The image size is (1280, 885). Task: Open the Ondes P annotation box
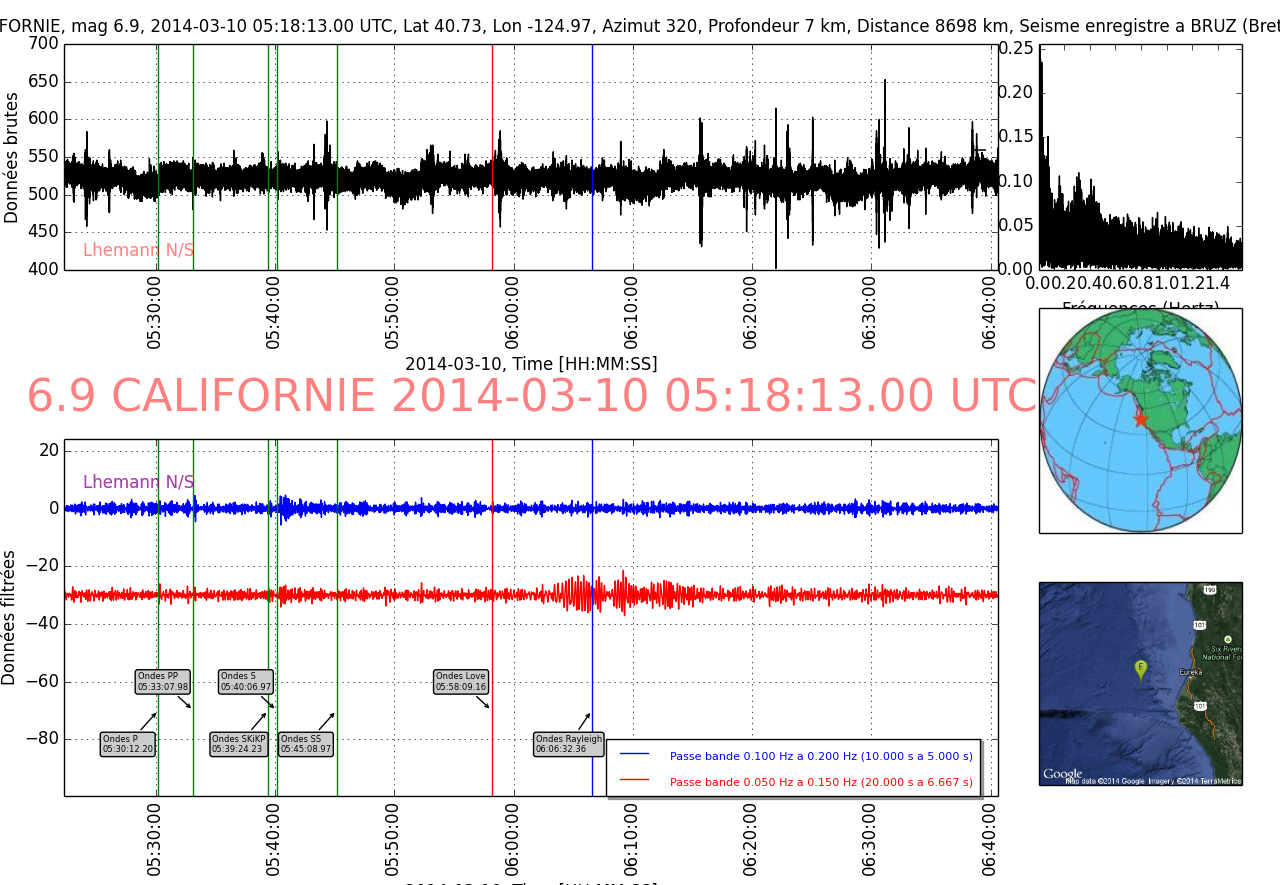pos(128,744)
